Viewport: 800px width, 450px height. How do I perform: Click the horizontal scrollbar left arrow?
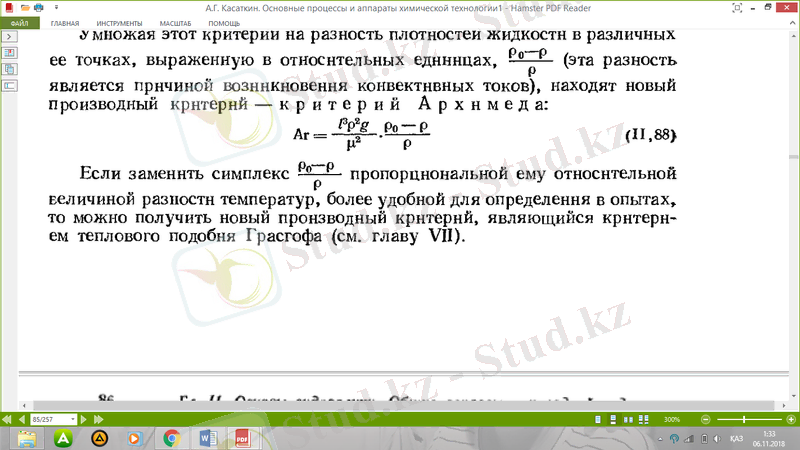[24, 406]
